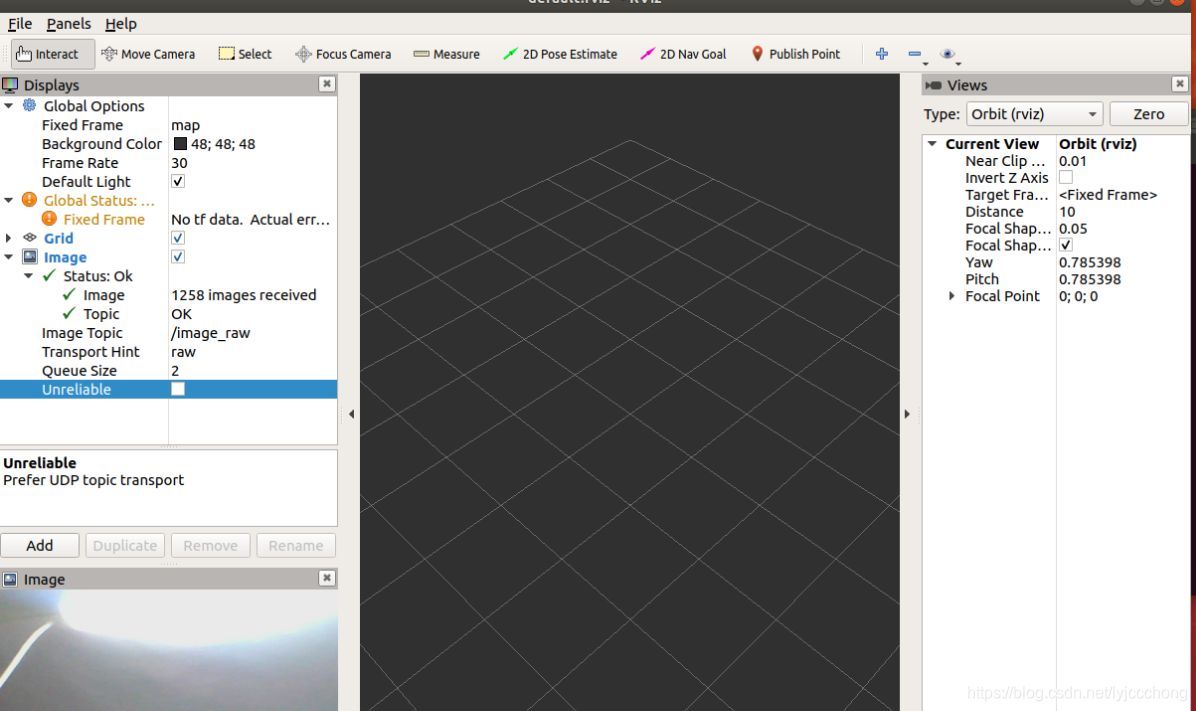Close the Views panel

coord(1179,84)
